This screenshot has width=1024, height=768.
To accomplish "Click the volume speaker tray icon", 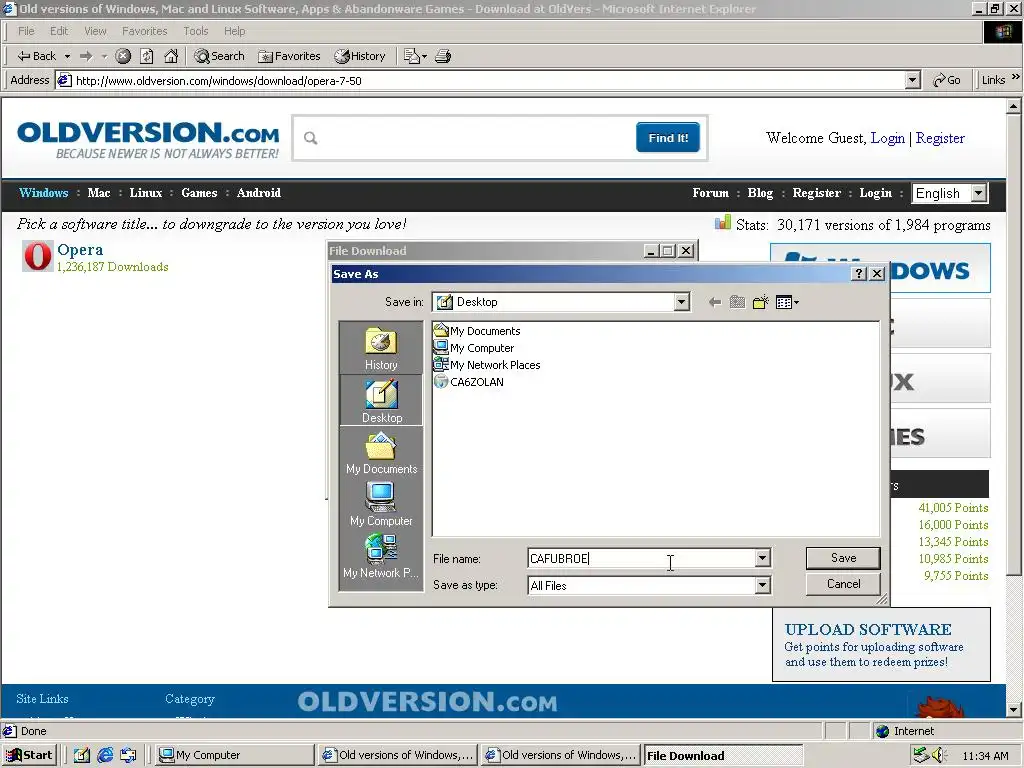I will pyautogui.click(x=940, y=755).
